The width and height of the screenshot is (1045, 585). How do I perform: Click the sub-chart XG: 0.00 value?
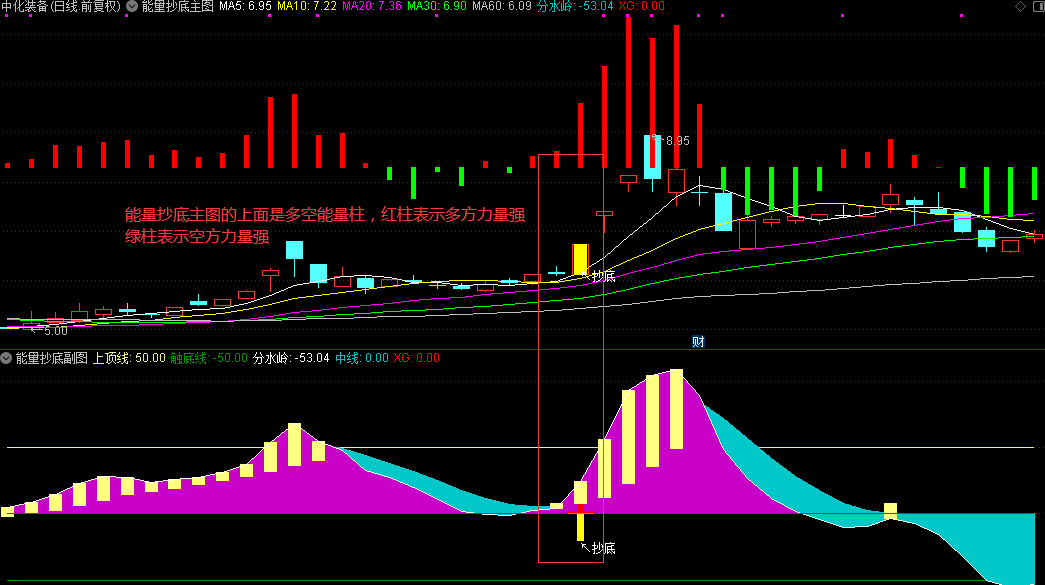coord(417,358)
